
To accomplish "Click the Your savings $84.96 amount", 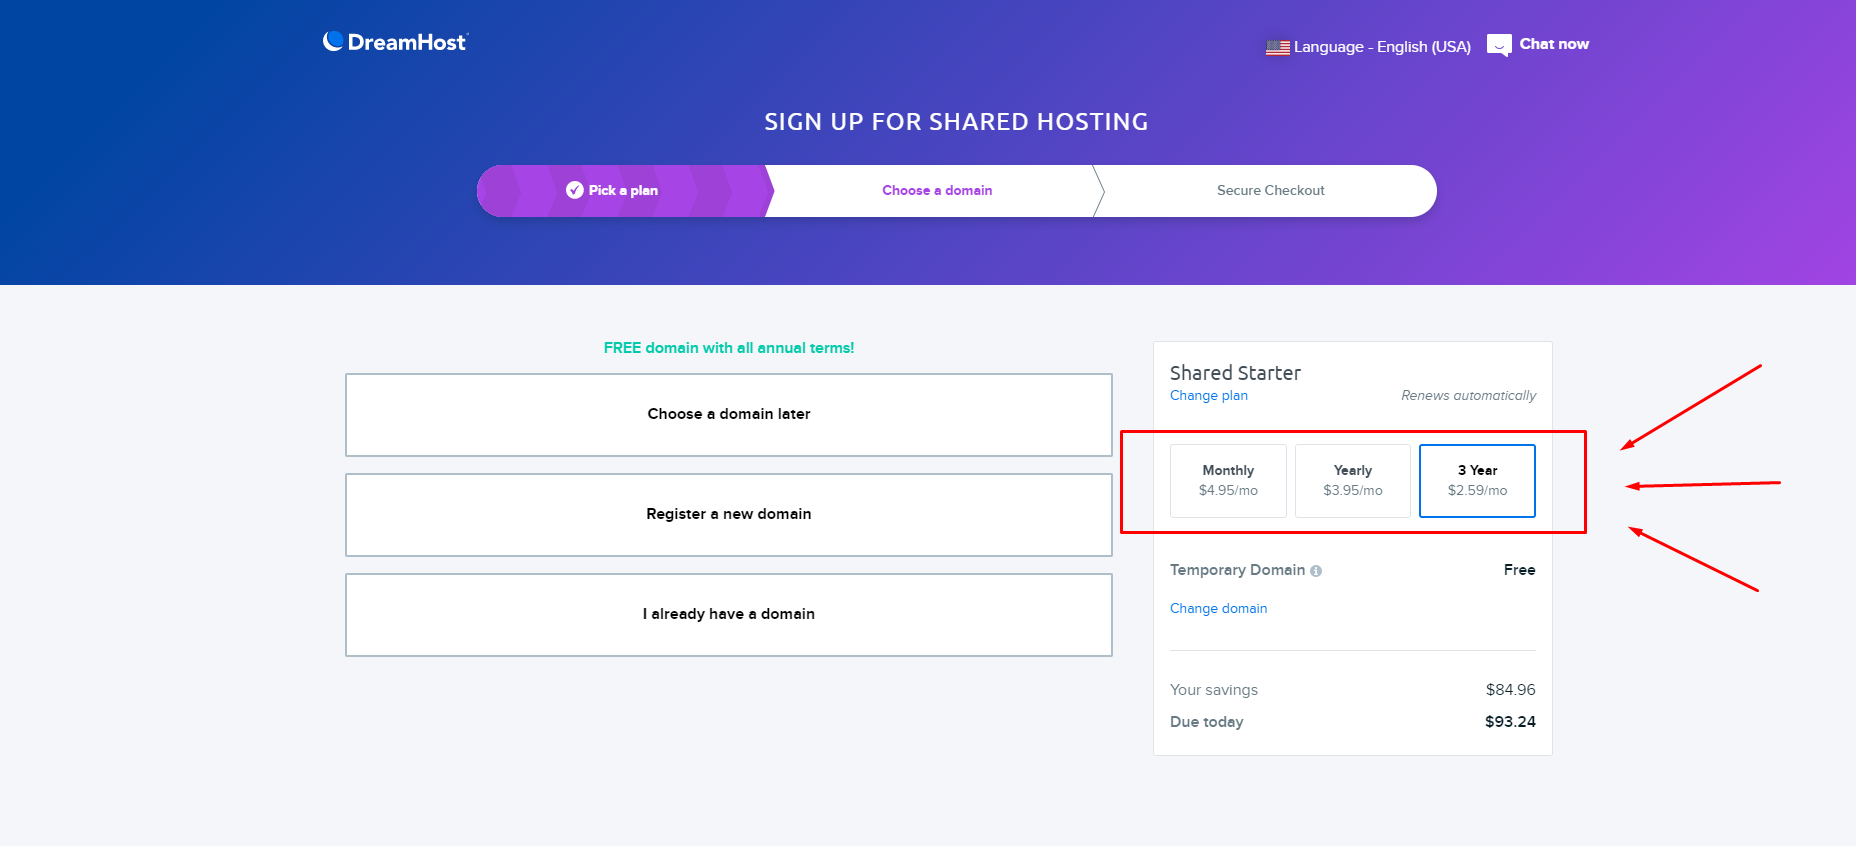I will click(1510, 690).
